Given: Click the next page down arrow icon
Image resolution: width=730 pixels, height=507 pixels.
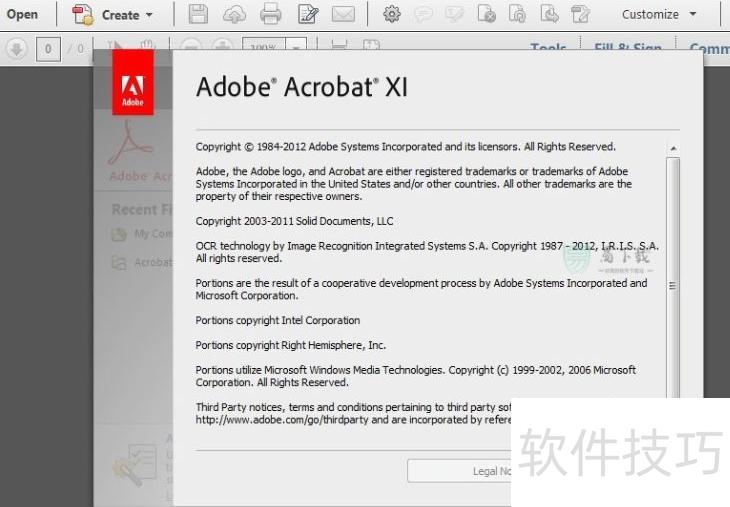Looking at the screenshot, I should tap(17, 49).
